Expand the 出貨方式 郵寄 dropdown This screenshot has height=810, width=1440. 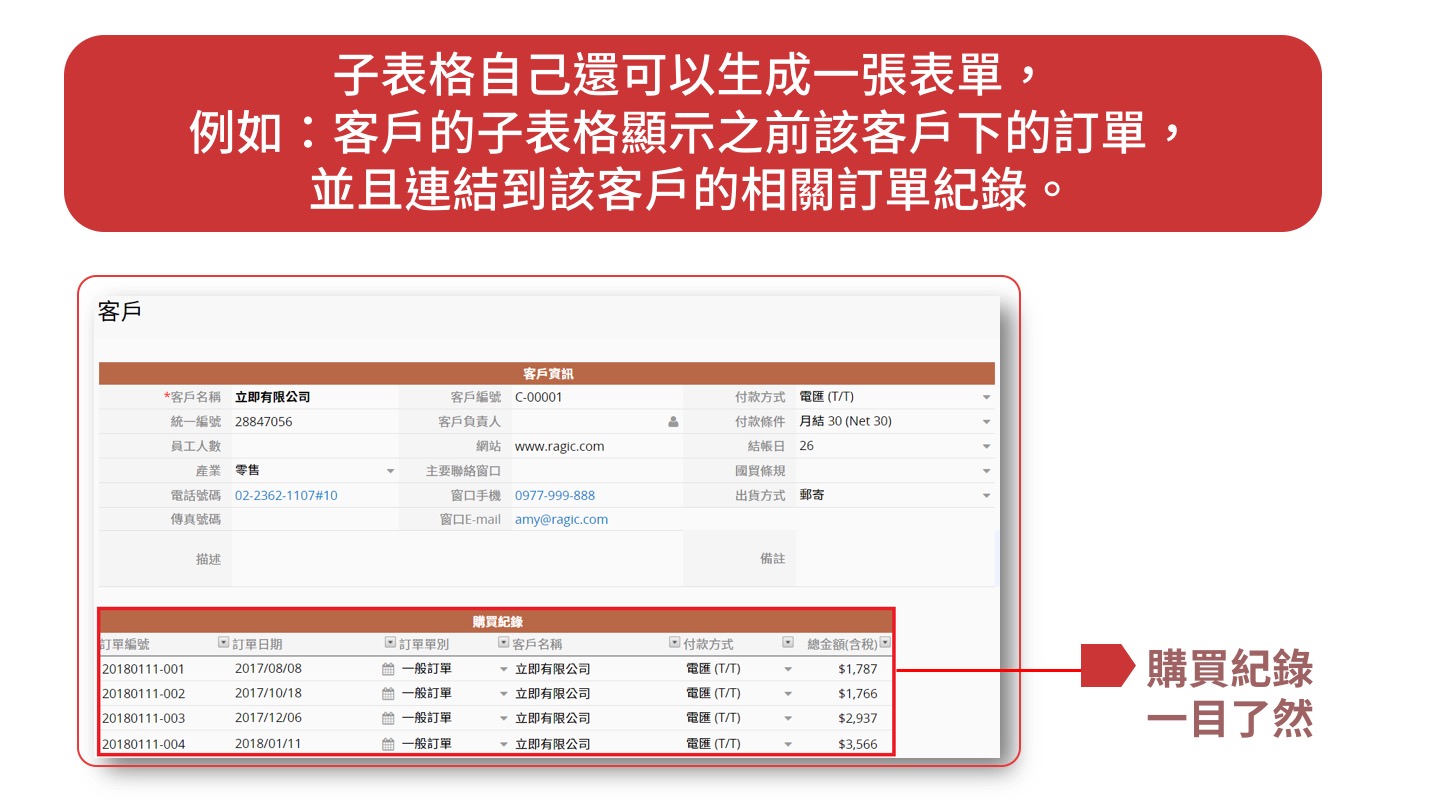pyautogui.click(x=986, y=496)
